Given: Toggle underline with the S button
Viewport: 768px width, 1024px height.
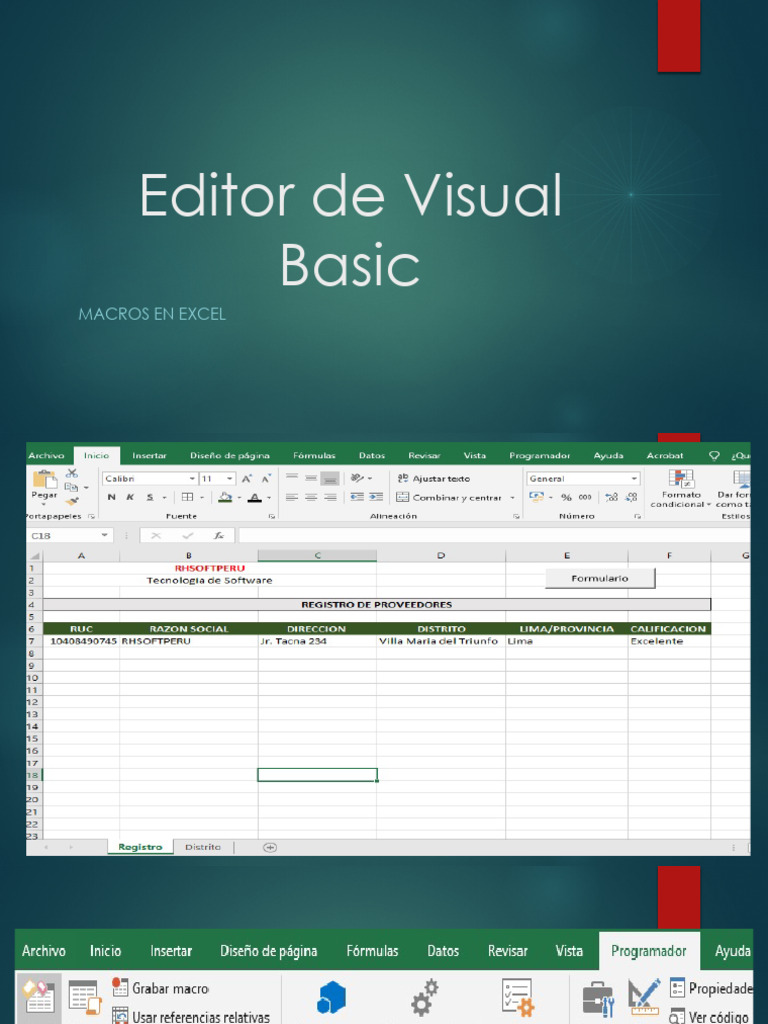Looking at the screenshot, I should tap(150, 497).
